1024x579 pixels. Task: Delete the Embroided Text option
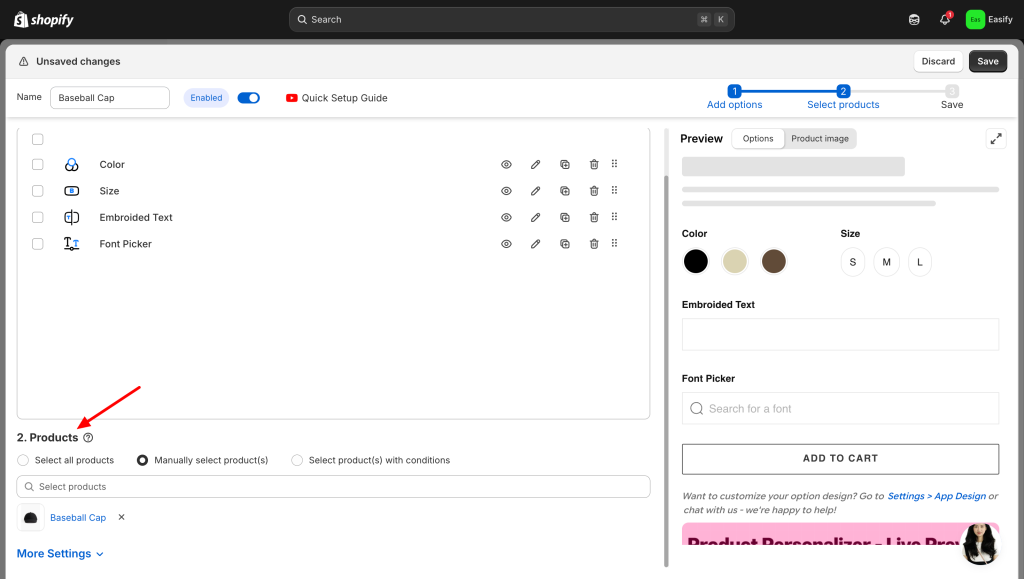tap(594, 217)
